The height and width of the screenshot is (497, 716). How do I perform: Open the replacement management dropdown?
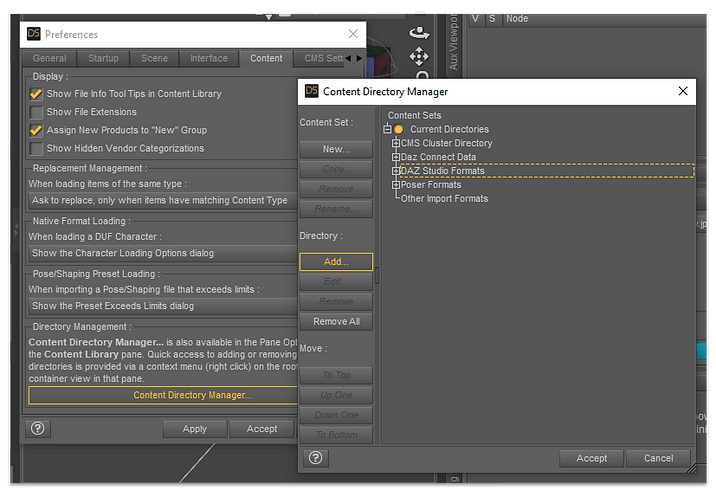tap(163, 201)
